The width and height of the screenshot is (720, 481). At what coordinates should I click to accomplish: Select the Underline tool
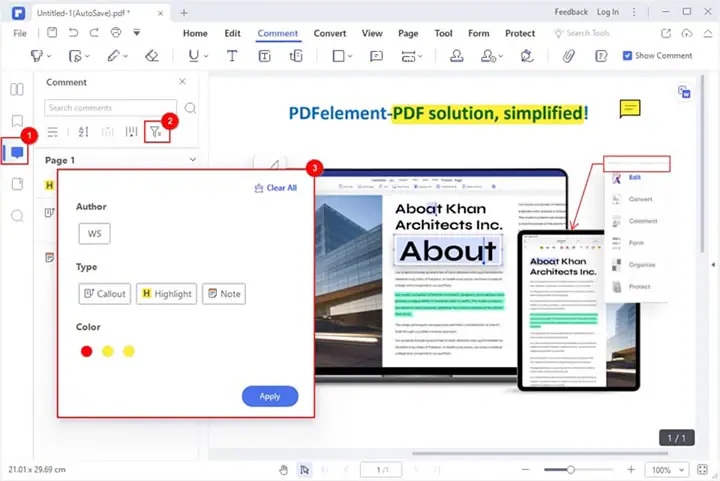pyautogui.click(x=194, y=56)
